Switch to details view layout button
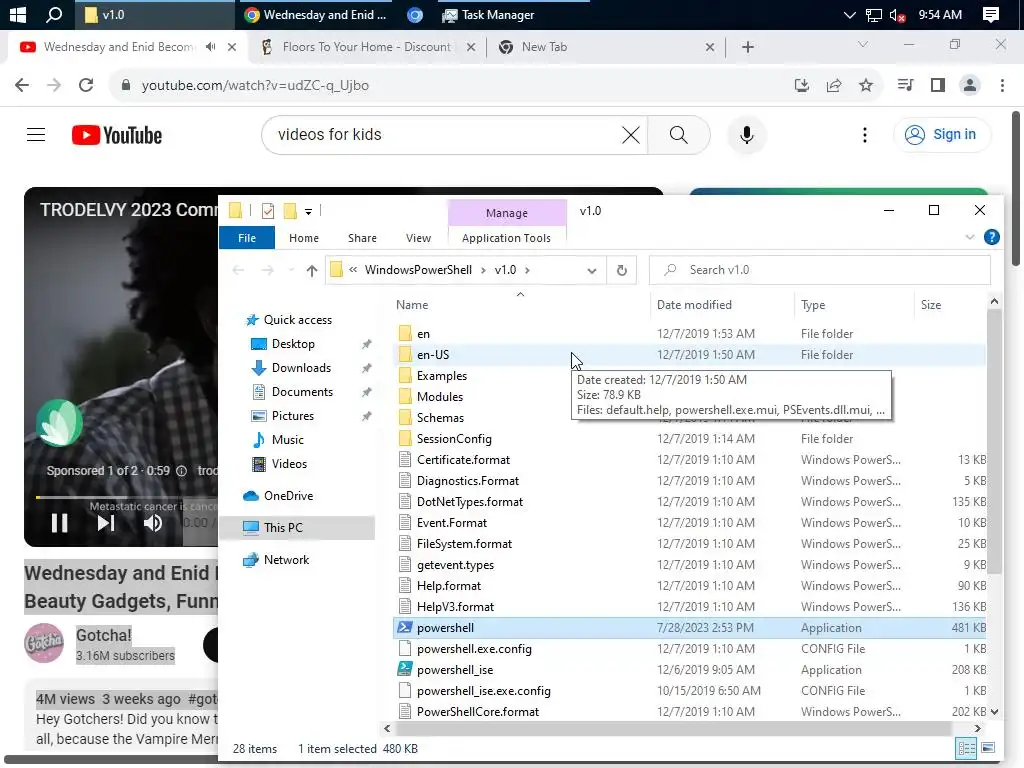 [966, 748]
